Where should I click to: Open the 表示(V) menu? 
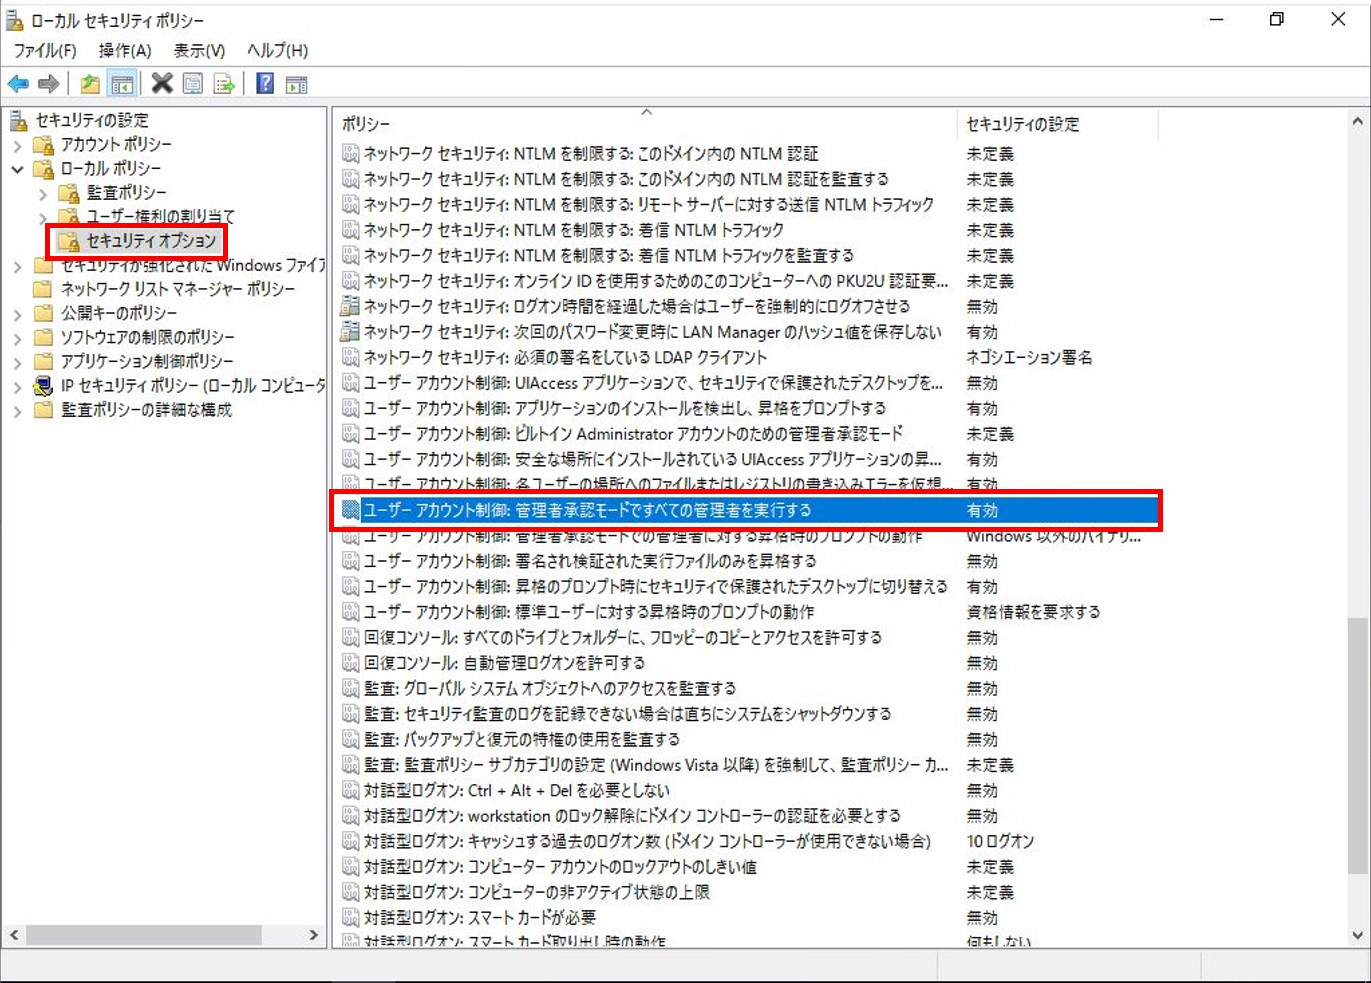coord(197,50)
